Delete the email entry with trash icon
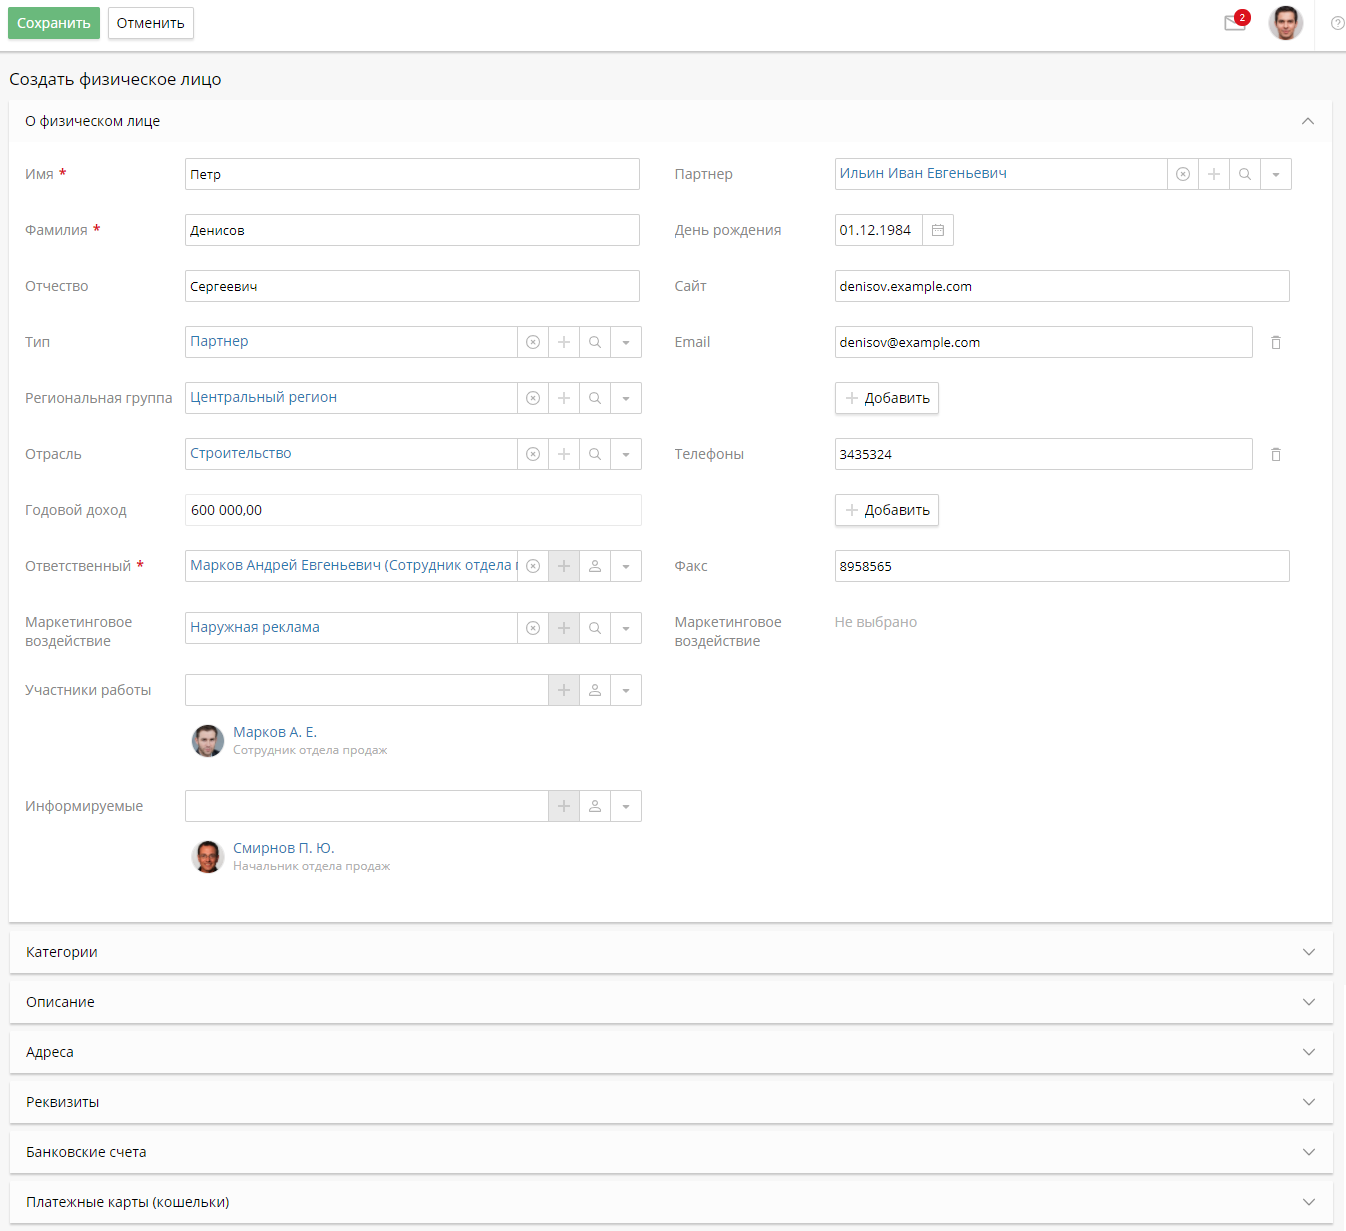 [1276, 342]
